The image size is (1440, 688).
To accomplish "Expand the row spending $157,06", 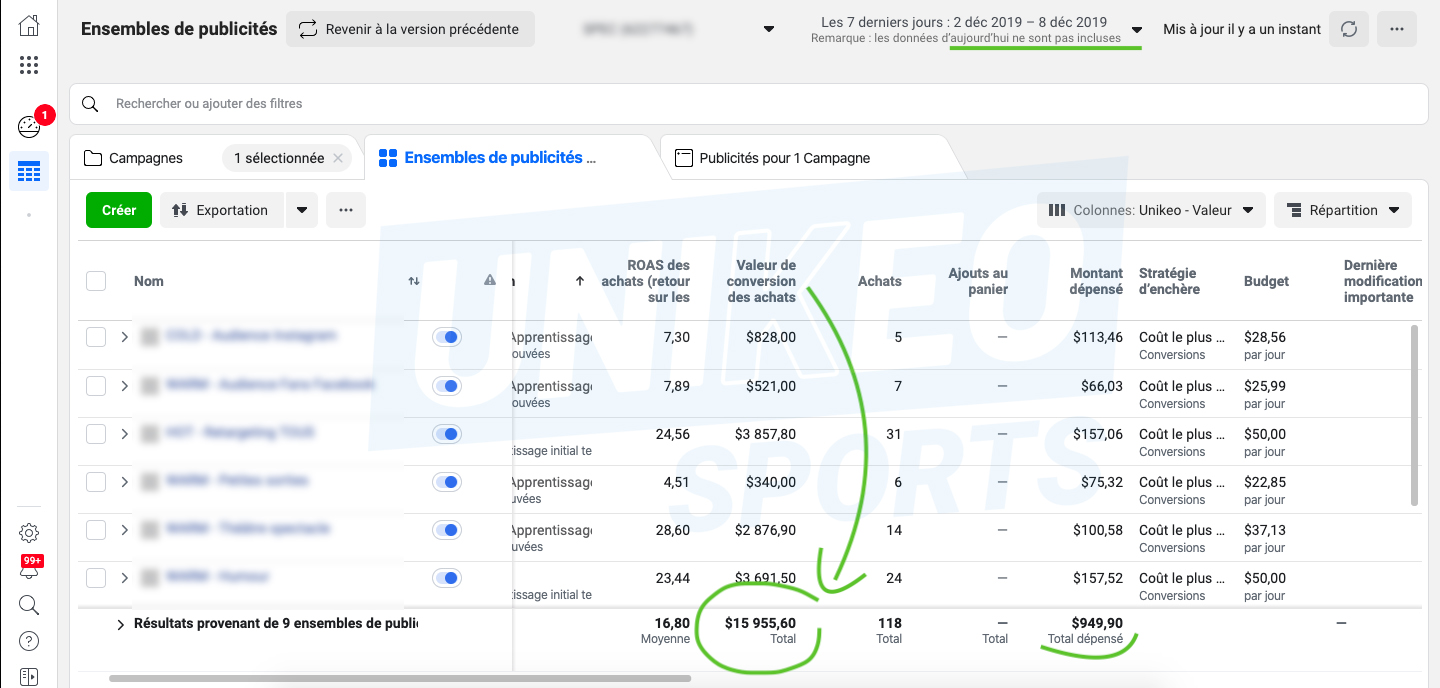I will tap(125, 433).
